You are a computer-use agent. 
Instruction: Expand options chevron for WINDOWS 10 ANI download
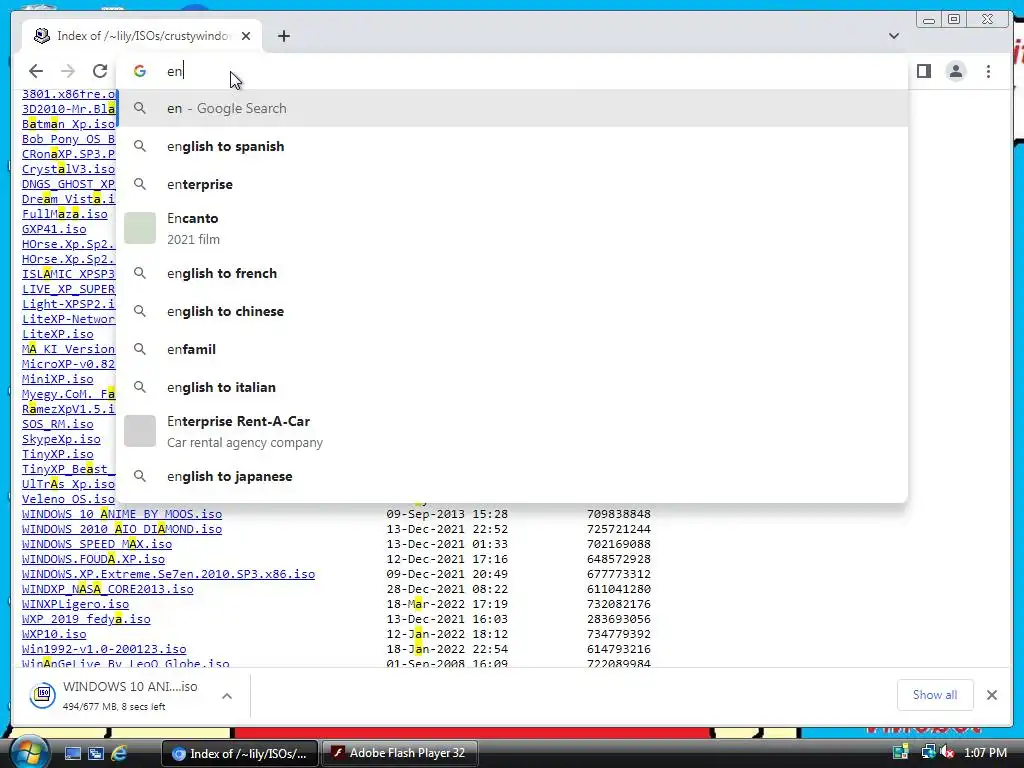pyautogui.click(x=227, y=696)
